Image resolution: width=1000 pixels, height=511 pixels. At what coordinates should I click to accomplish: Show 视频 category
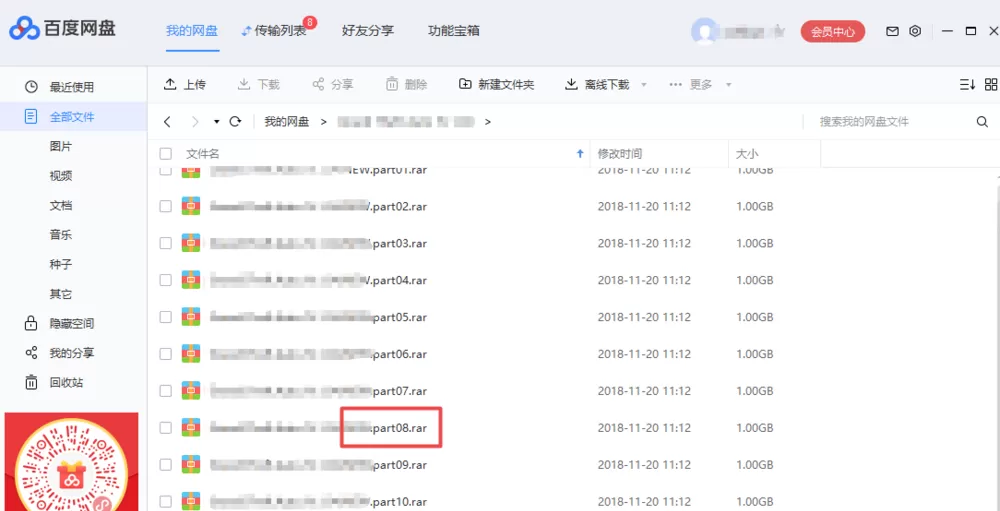click(61, 176)
